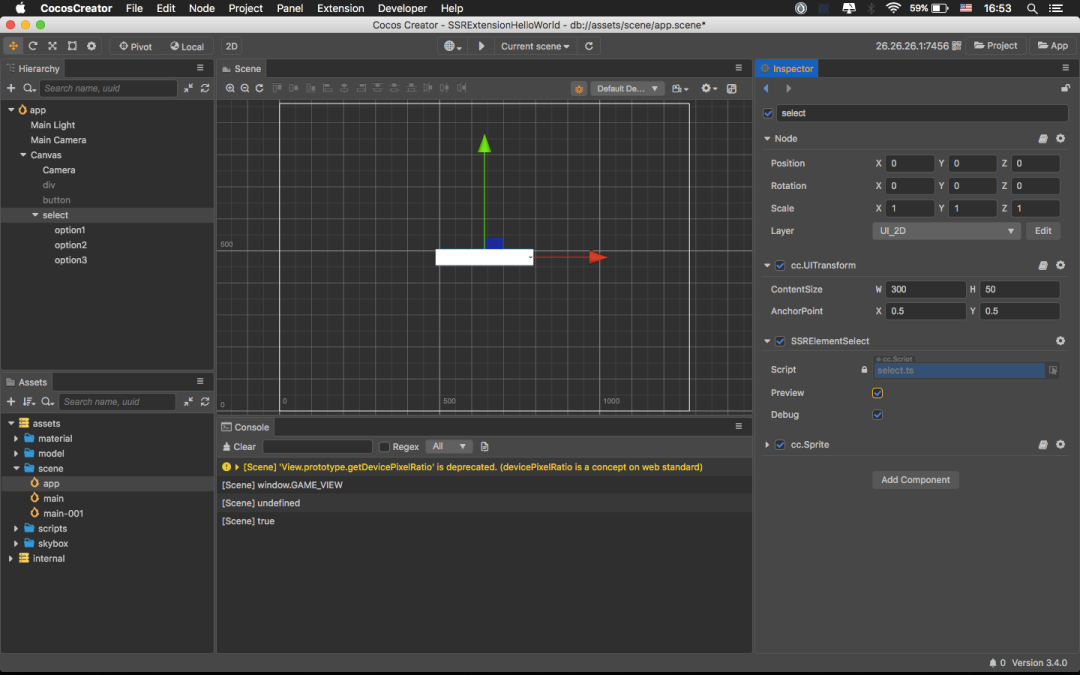Select the Rect transform tool
This screenshot has width=1080, height=675.
(x=72, y=46)
